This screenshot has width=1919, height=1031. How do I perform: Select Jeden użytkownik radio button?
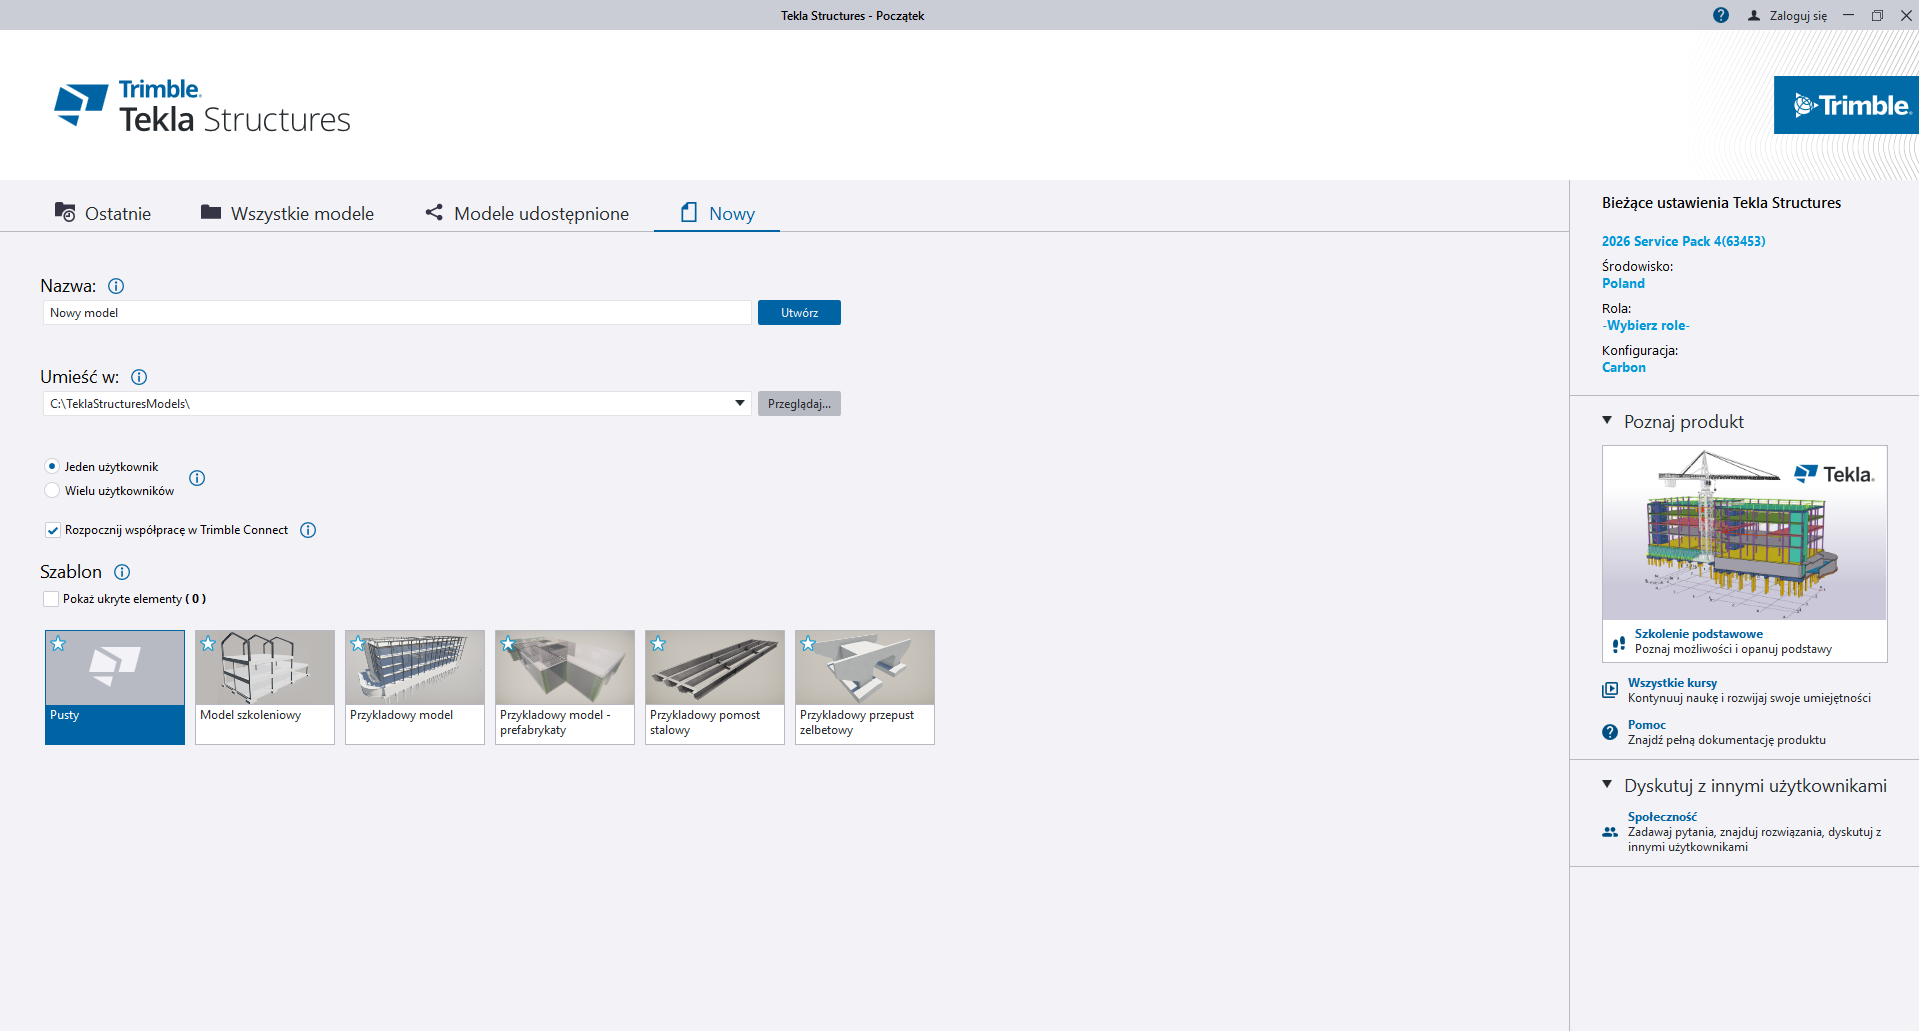click(x=52, y=466)
